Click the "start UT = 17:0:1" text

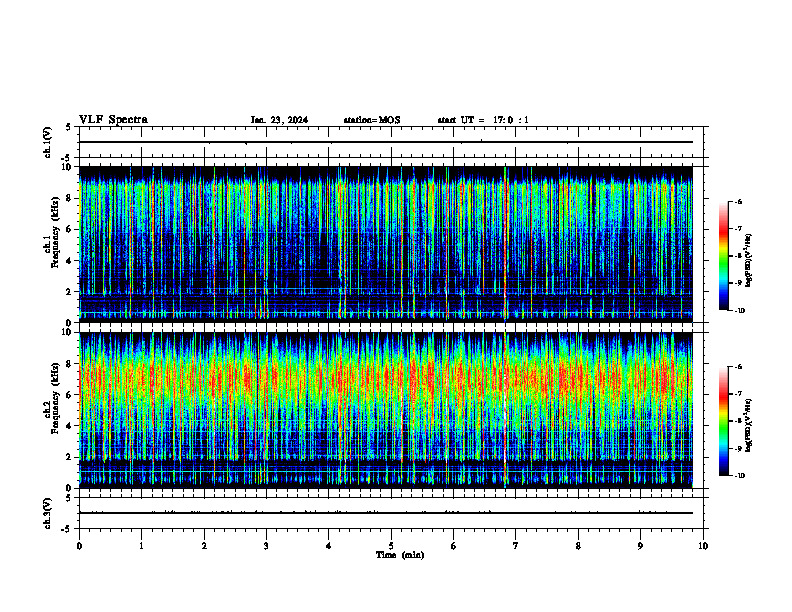pyautogui.click(x=483, y=120)
